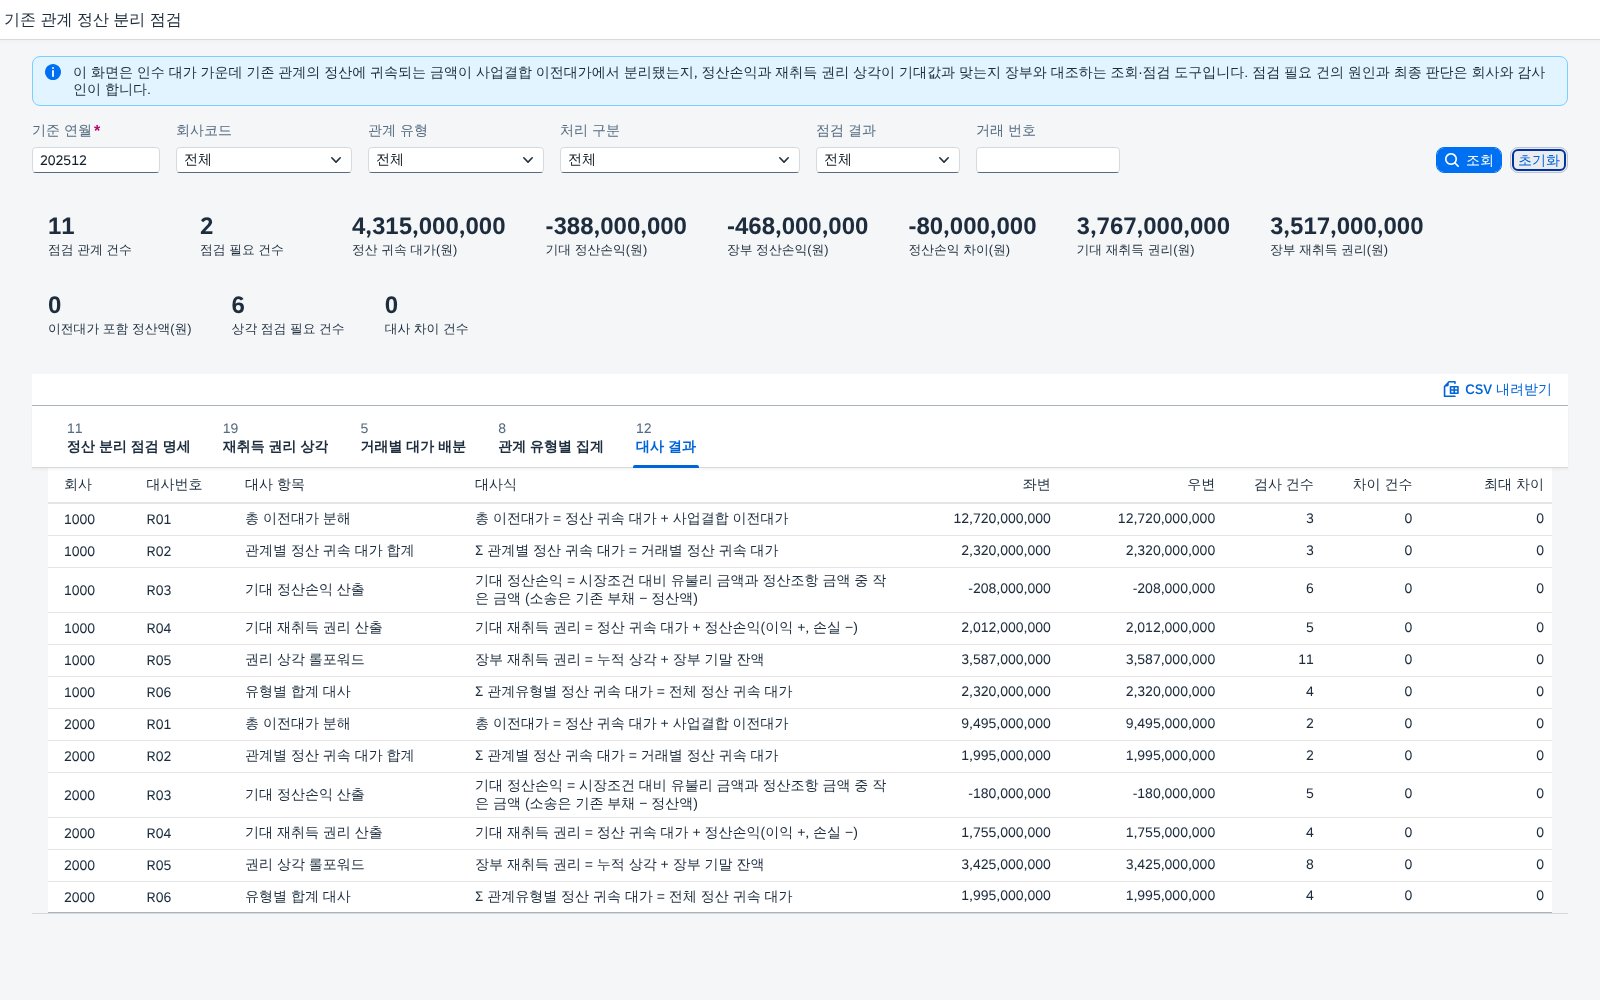Select company 2000 R05 권리 상각 롤포워드 row
This screenshot has height=1000, width=1600.
[800, 865]
